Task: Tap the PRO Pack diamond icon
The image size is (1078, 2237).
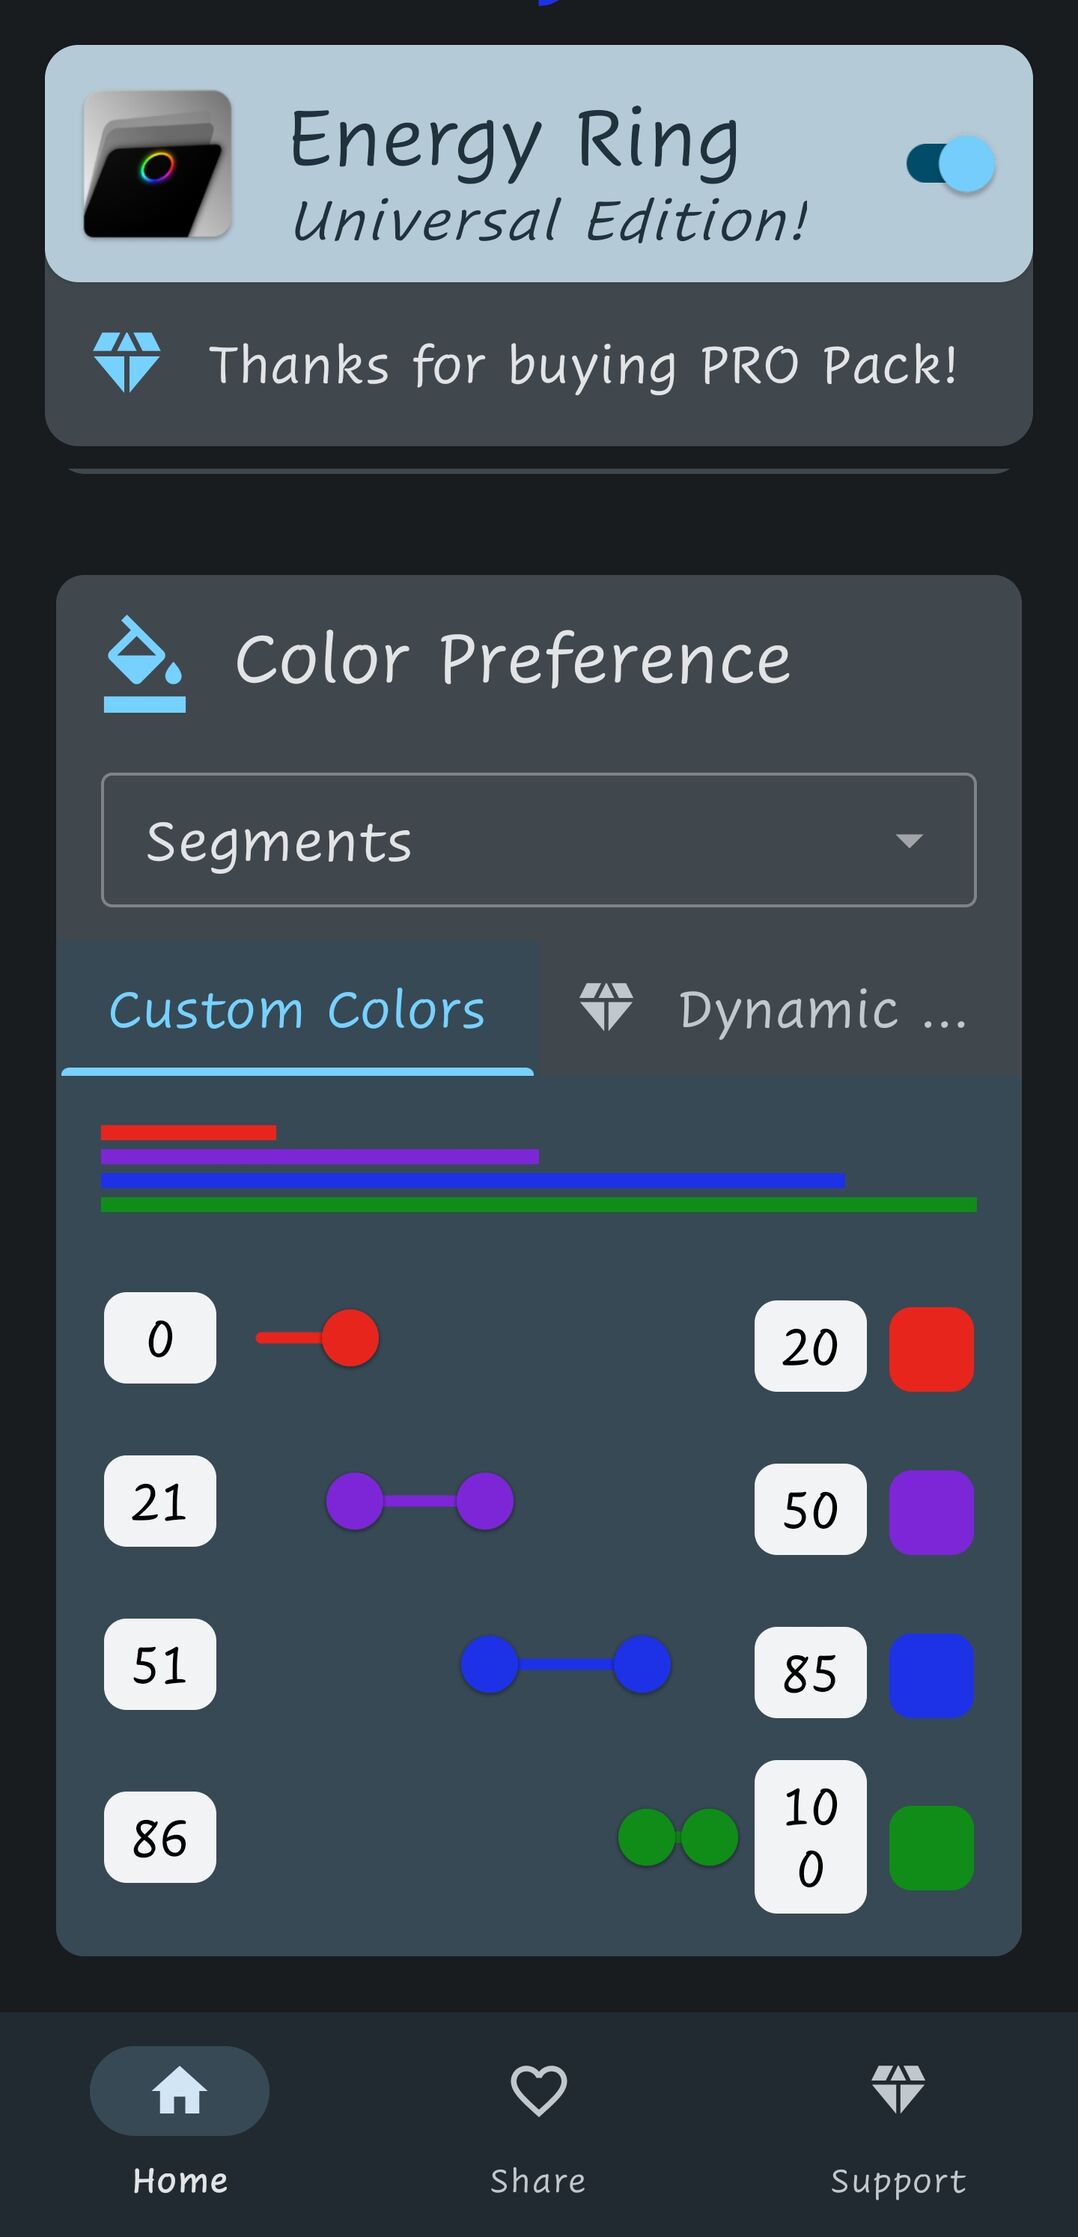Action: tap(126, 362)
